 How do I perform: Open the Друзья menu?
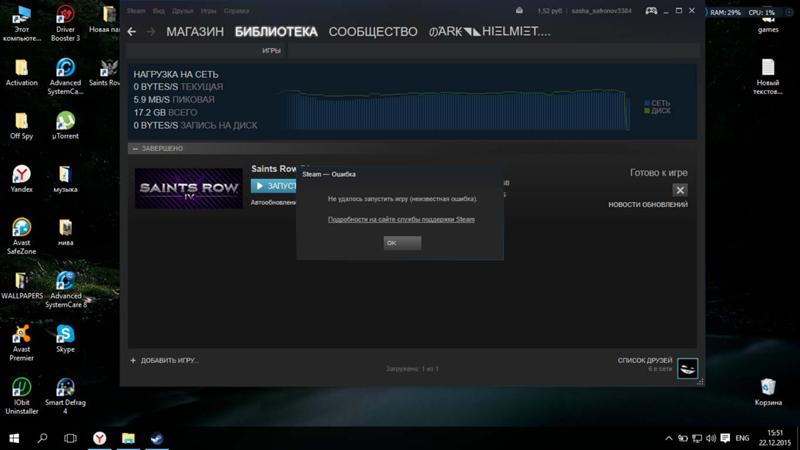click(183, 11)
